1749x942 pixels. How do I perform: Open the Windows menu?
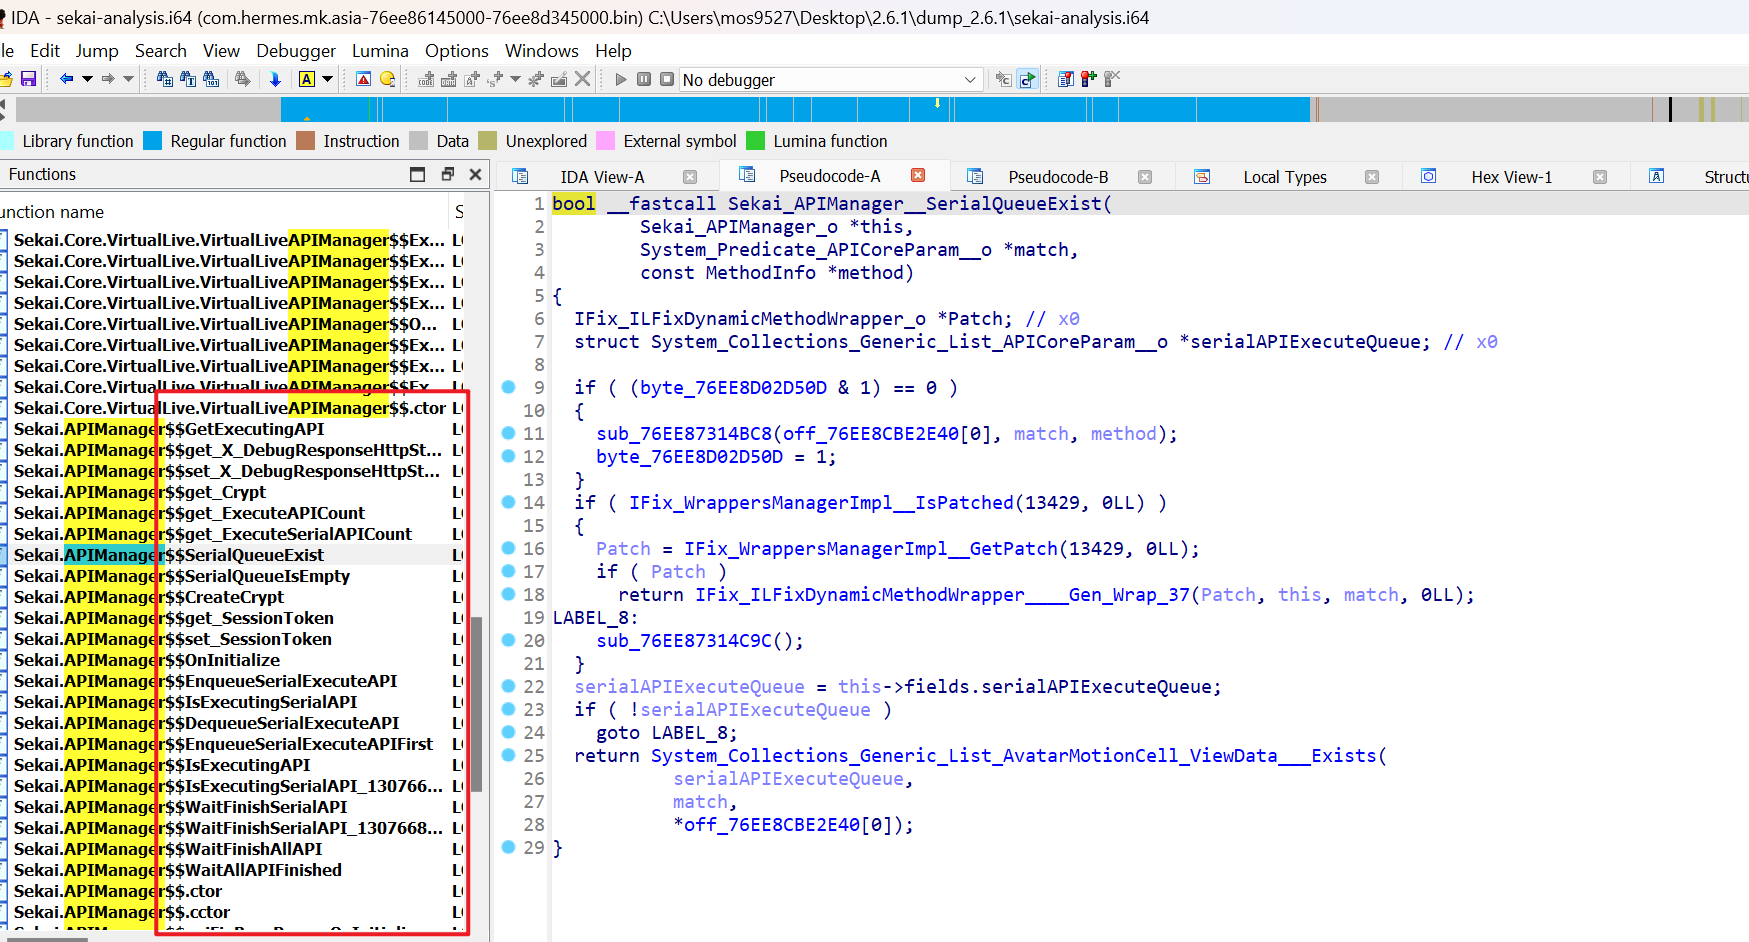click(542, 50)
